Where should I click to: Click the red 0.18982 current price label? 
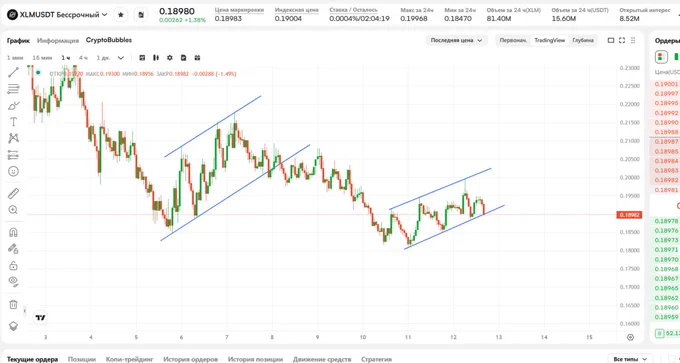[629, 215]
